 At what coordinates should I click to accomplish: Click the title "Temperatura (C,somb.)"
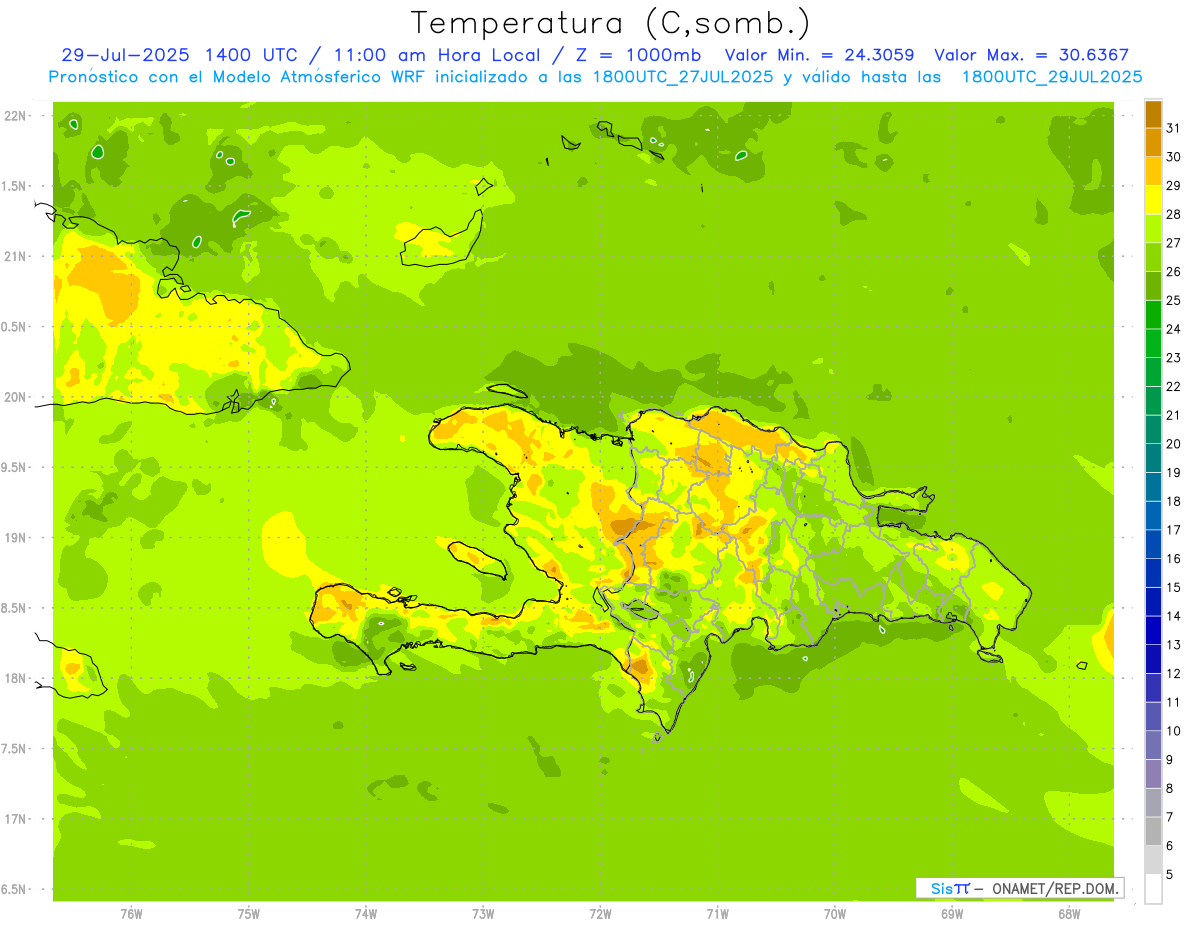pyautogui.click(x=610, y=23)
